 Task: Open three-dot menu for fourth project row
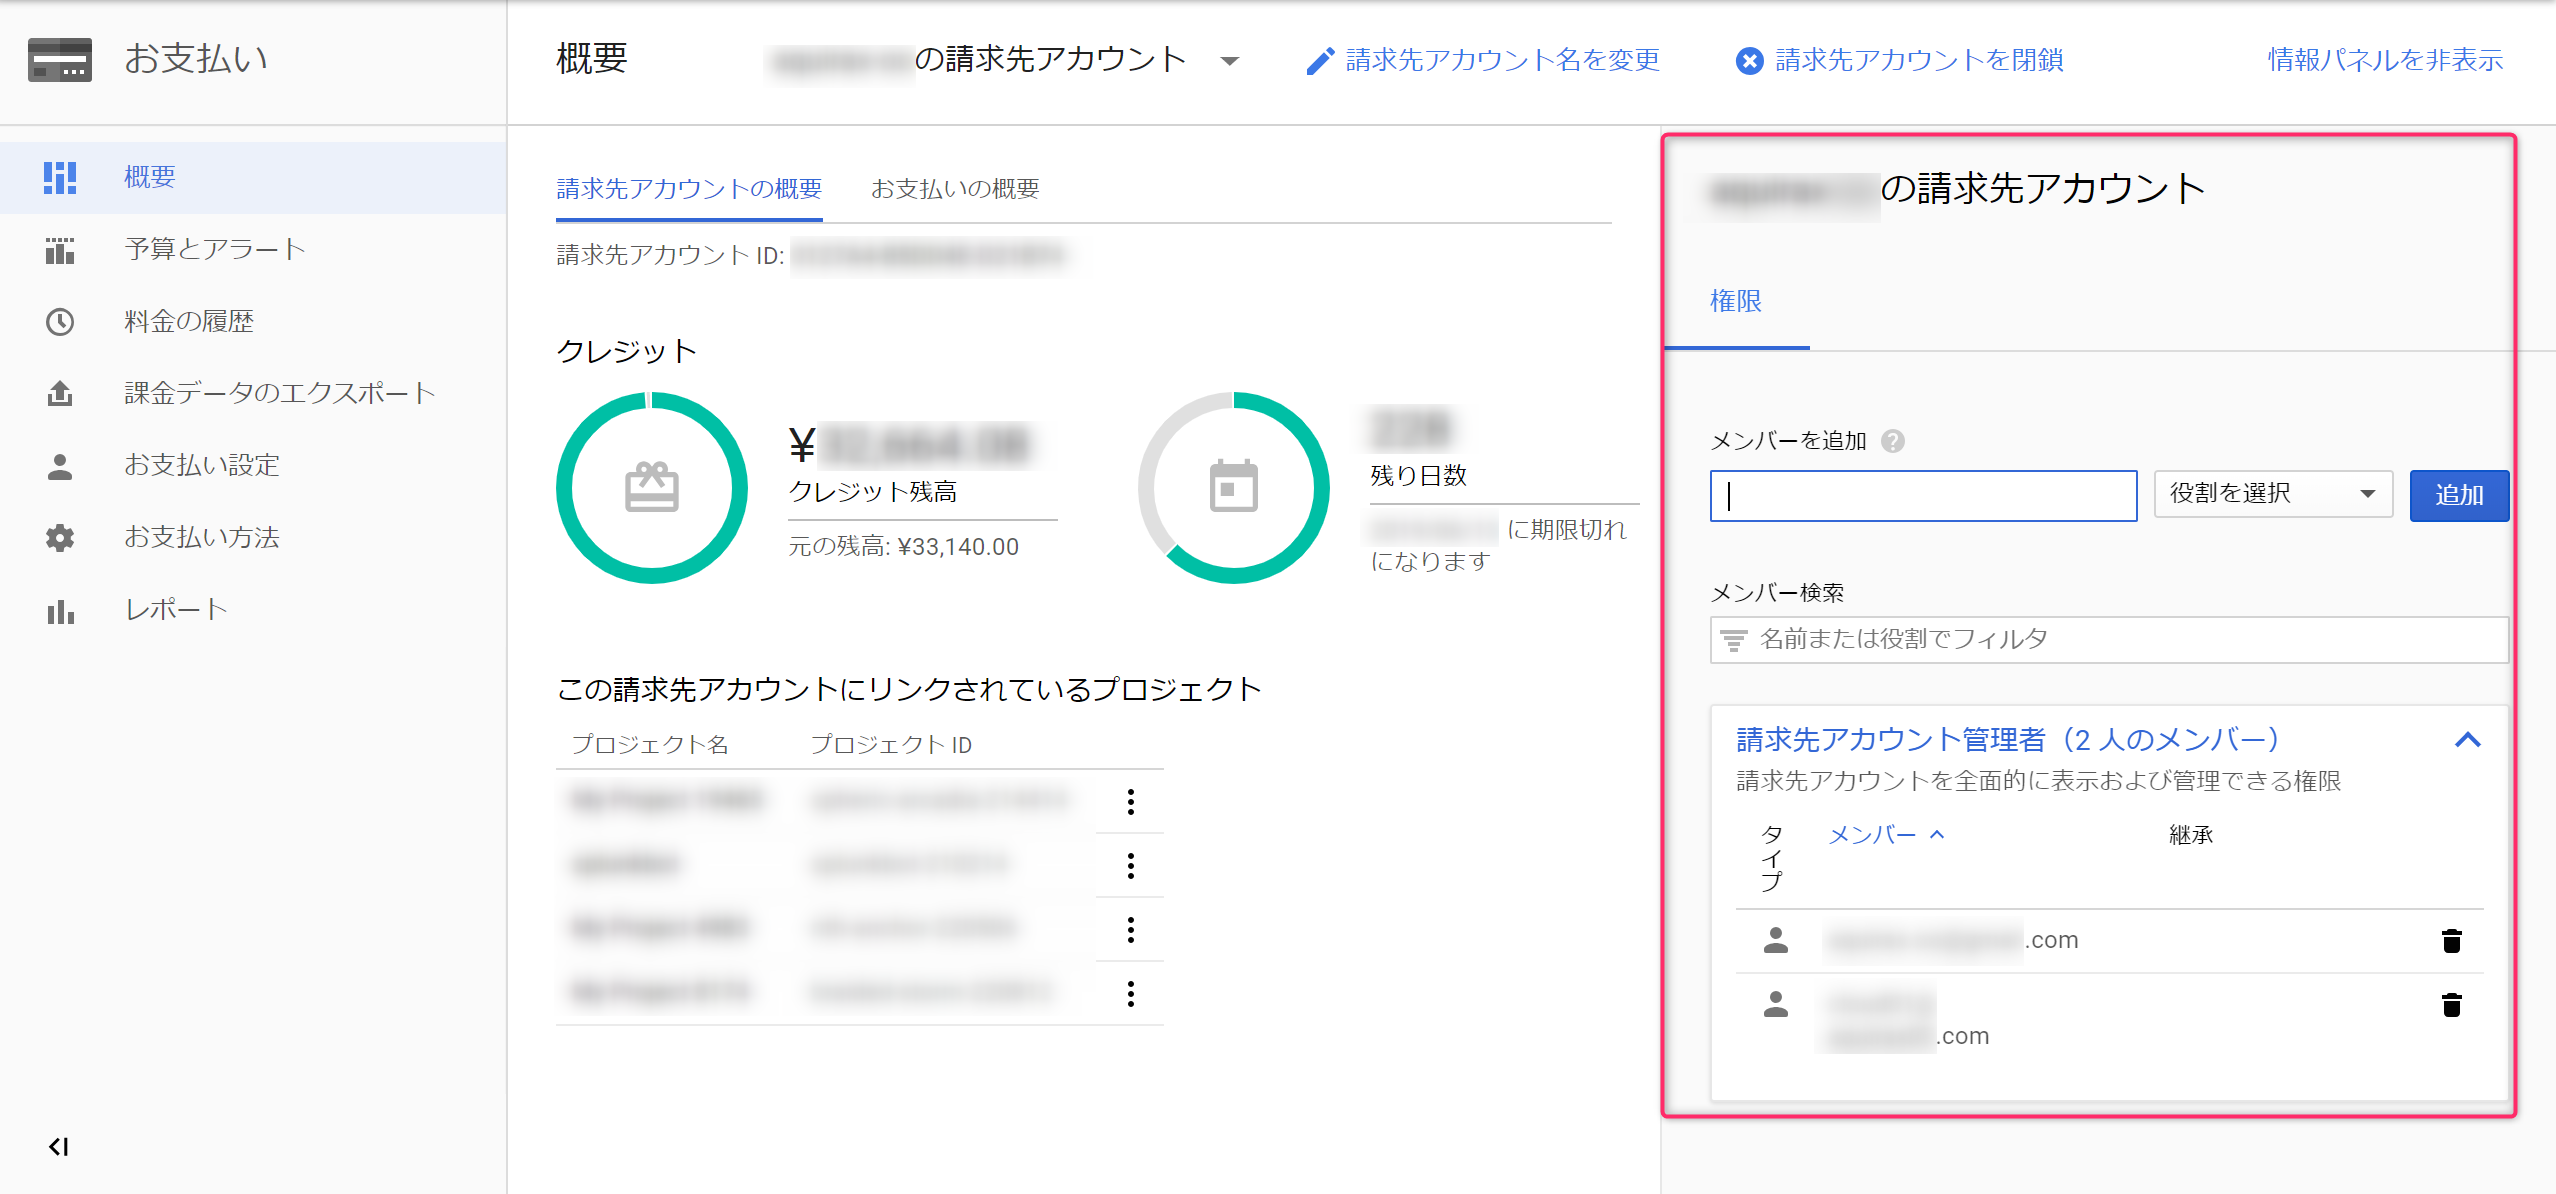[x=1131, y=994]
